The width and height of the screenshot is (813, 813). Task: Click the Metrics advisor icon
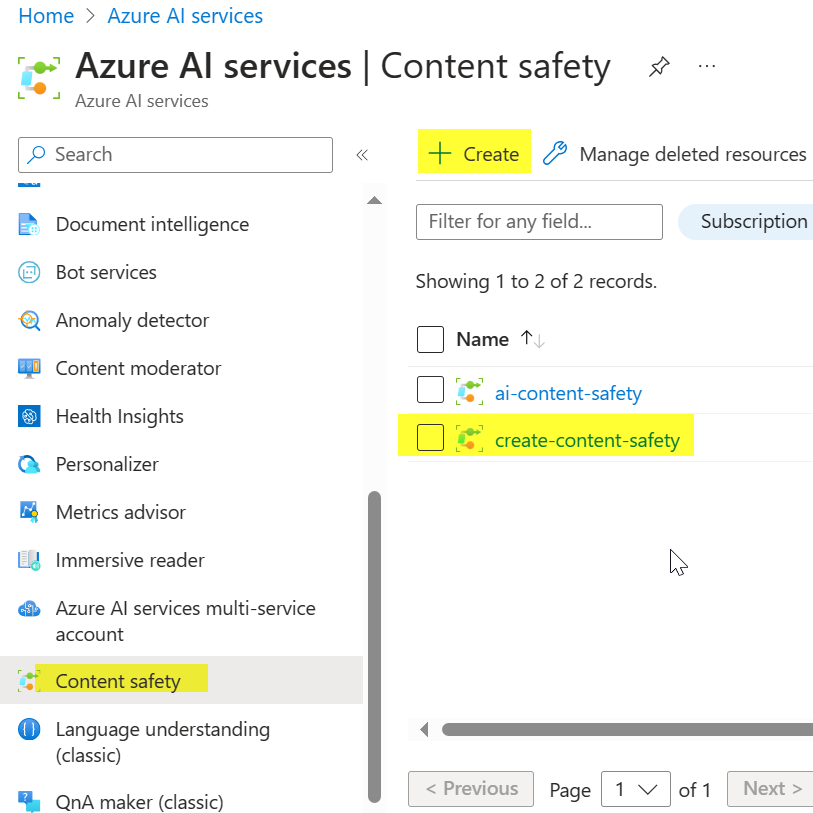(x=29, y=512)
